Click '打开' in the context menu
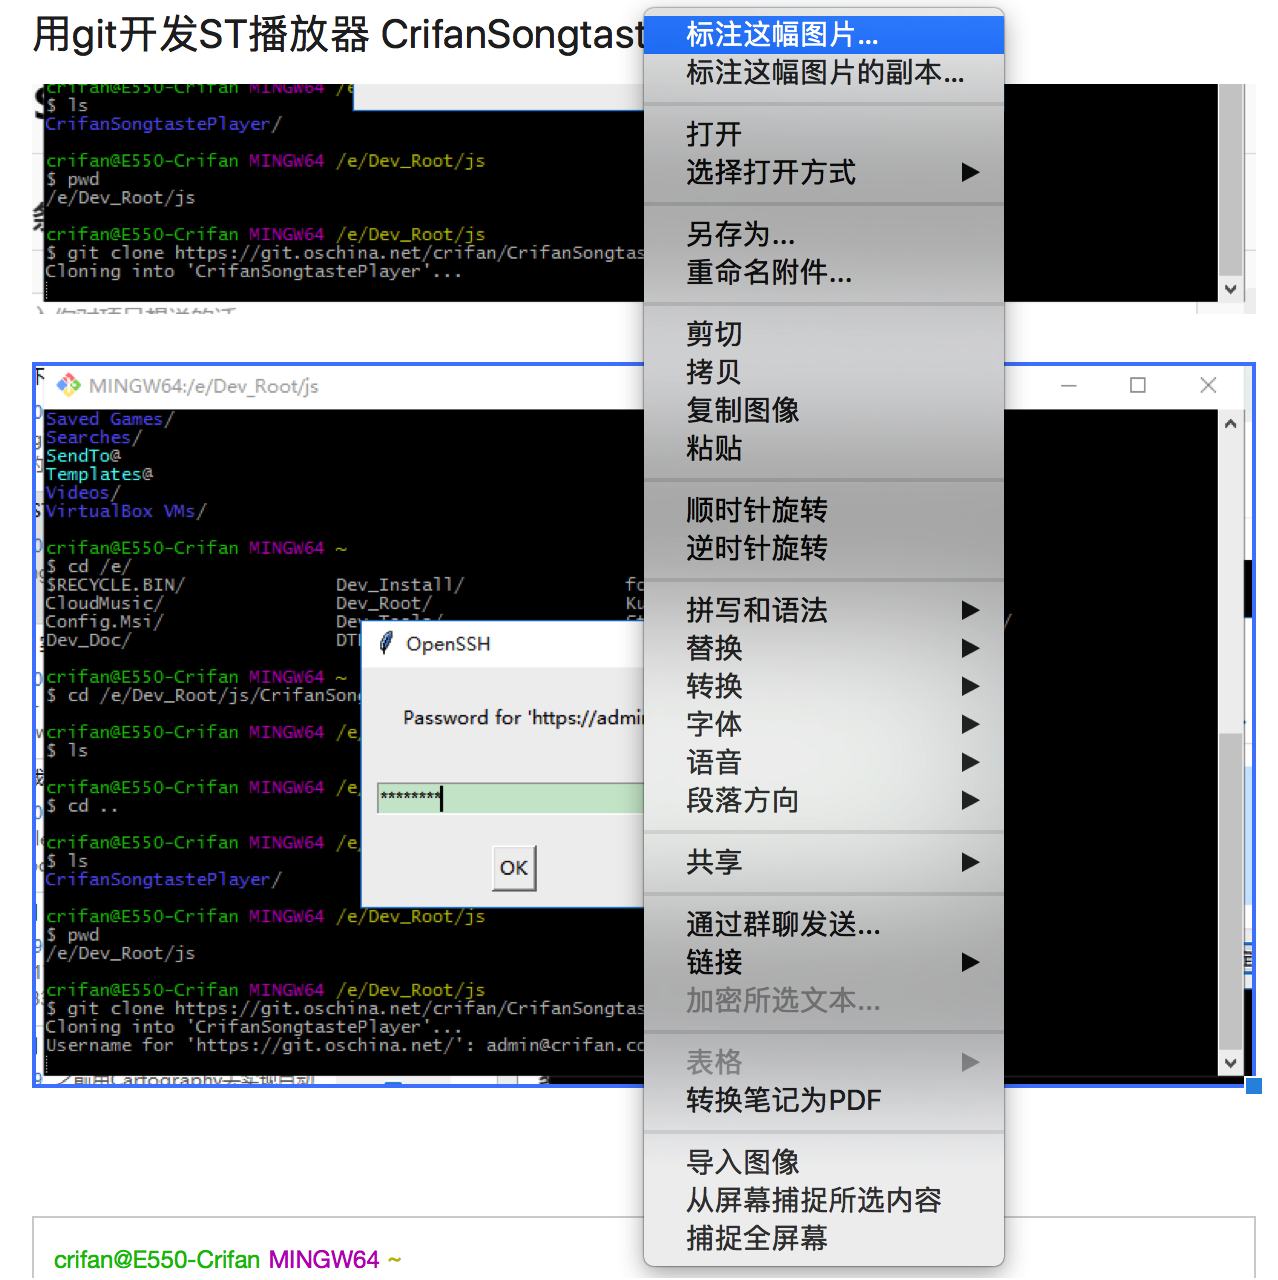This screenshot has width=1278, height=1280. tap(824, 134)
